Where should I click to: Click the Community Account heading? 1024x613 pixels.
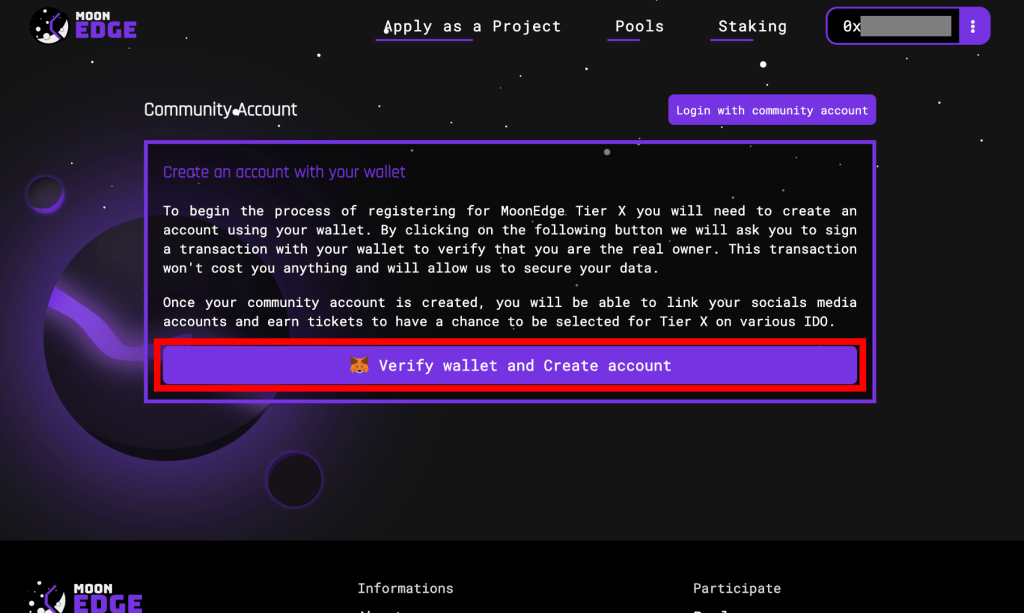coord(220,110)
